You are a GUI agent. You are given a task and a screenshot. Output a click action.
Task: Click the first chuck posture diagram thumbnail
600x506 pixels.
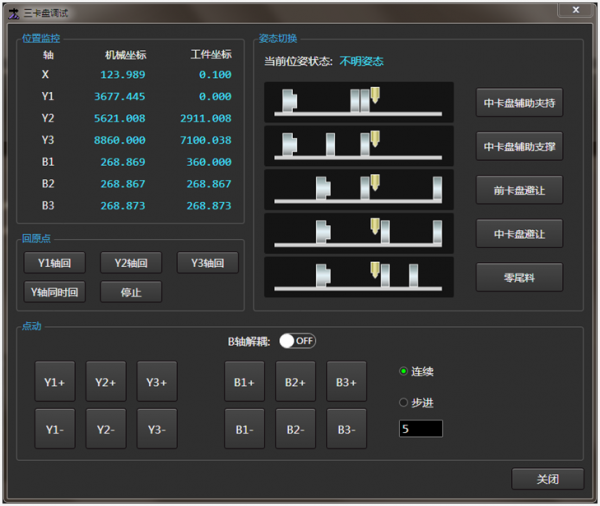[358, 103]
